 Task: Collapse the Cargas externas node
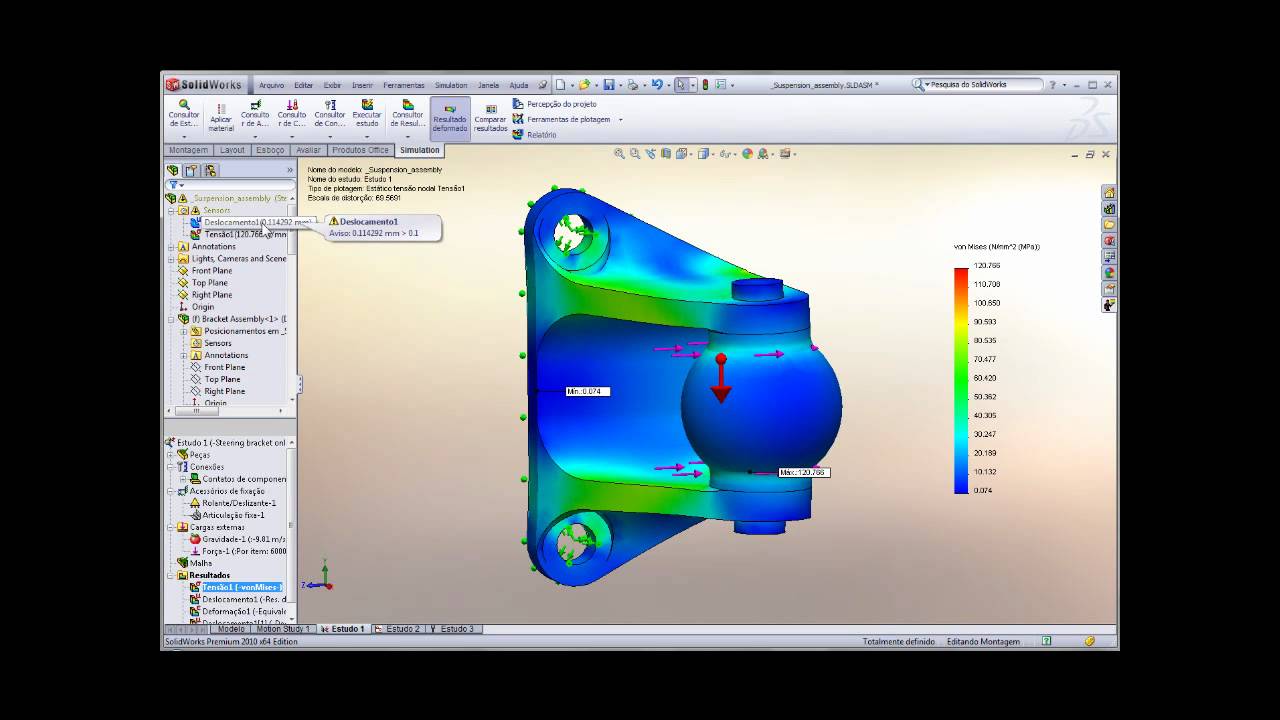pos(171,527)
